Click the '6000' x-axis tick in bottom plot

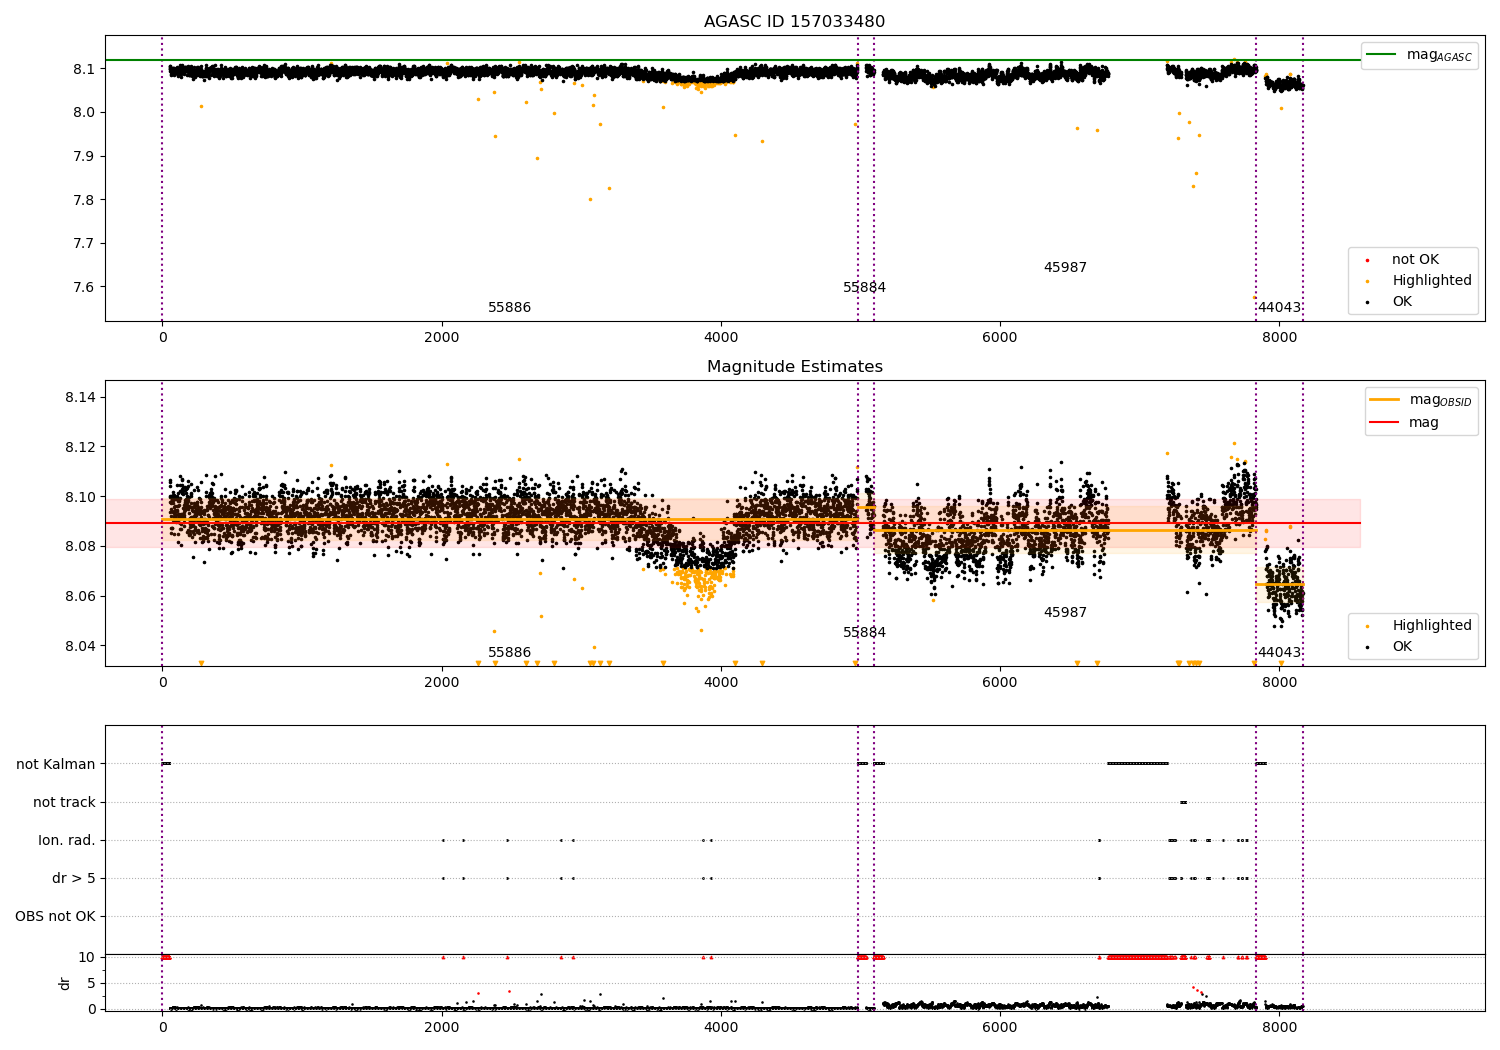coord(1000,1028)
